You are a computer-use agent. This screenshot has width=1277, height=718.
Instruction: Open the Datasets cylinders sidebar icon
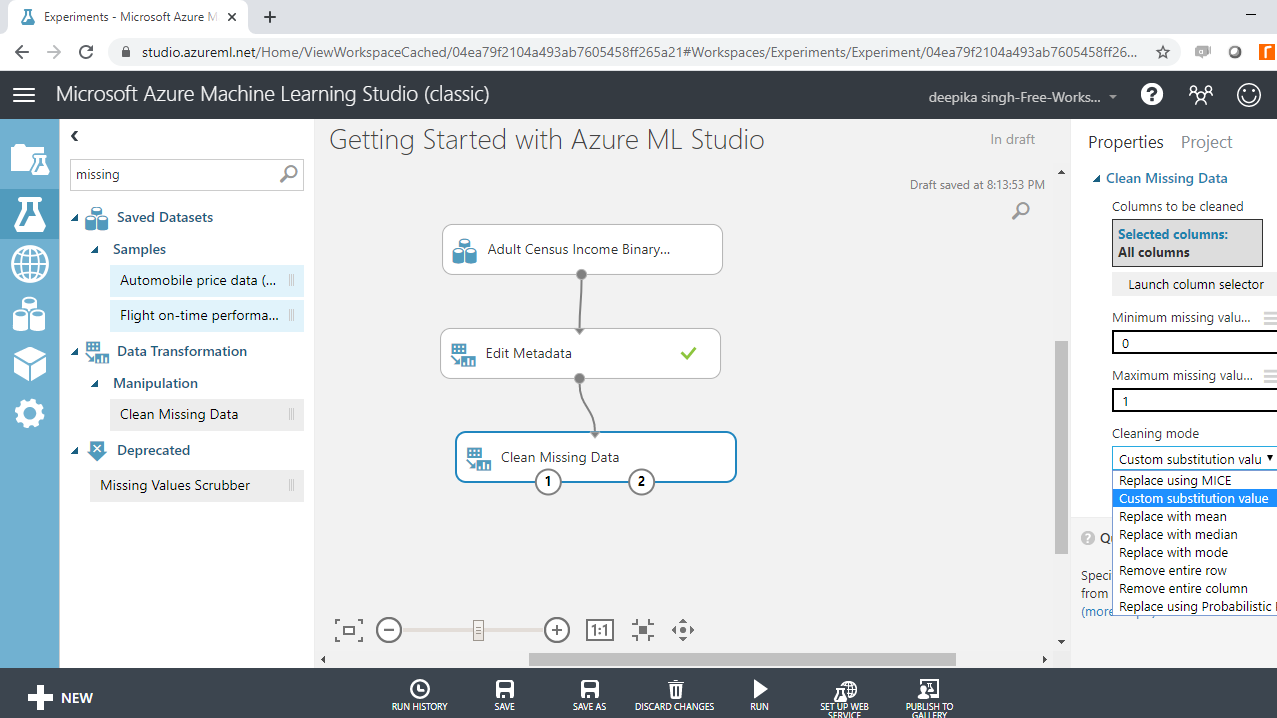tap(29, 314)
